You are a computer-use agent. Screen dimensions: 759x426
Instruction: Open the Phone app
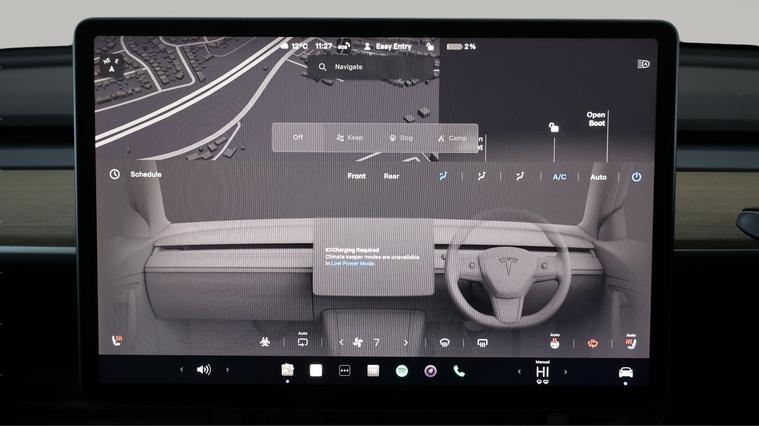(x=459, y=371)
